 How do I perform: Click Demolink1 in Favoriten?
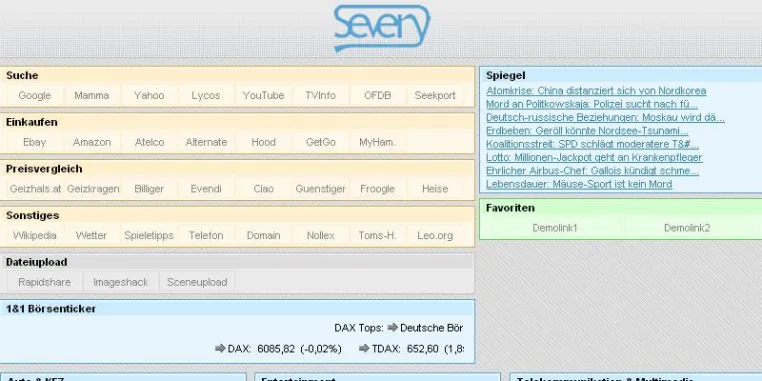pyautogui.click(x=554, y=227)
